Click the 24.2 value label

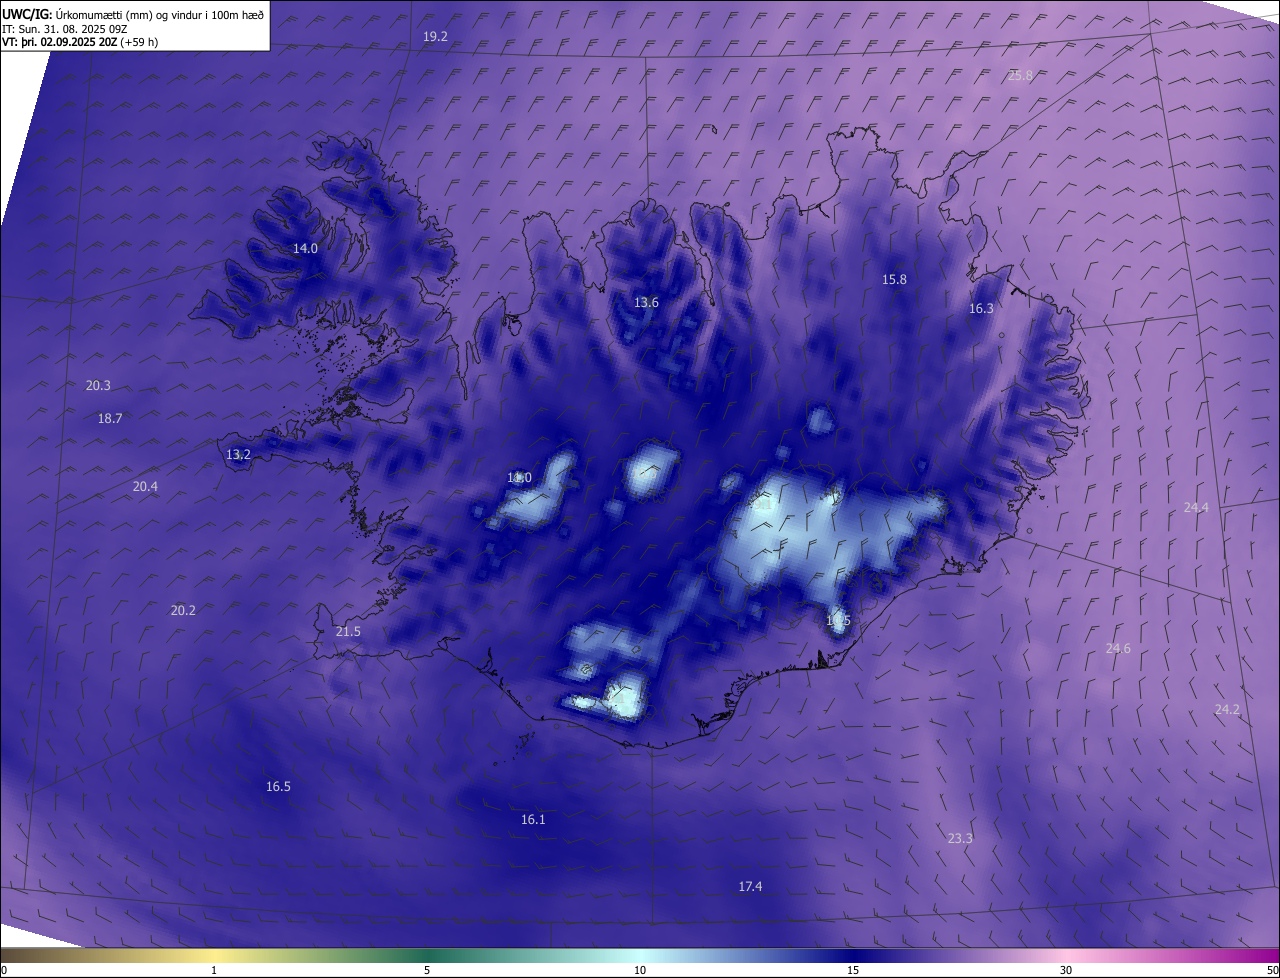[1227, 709]
